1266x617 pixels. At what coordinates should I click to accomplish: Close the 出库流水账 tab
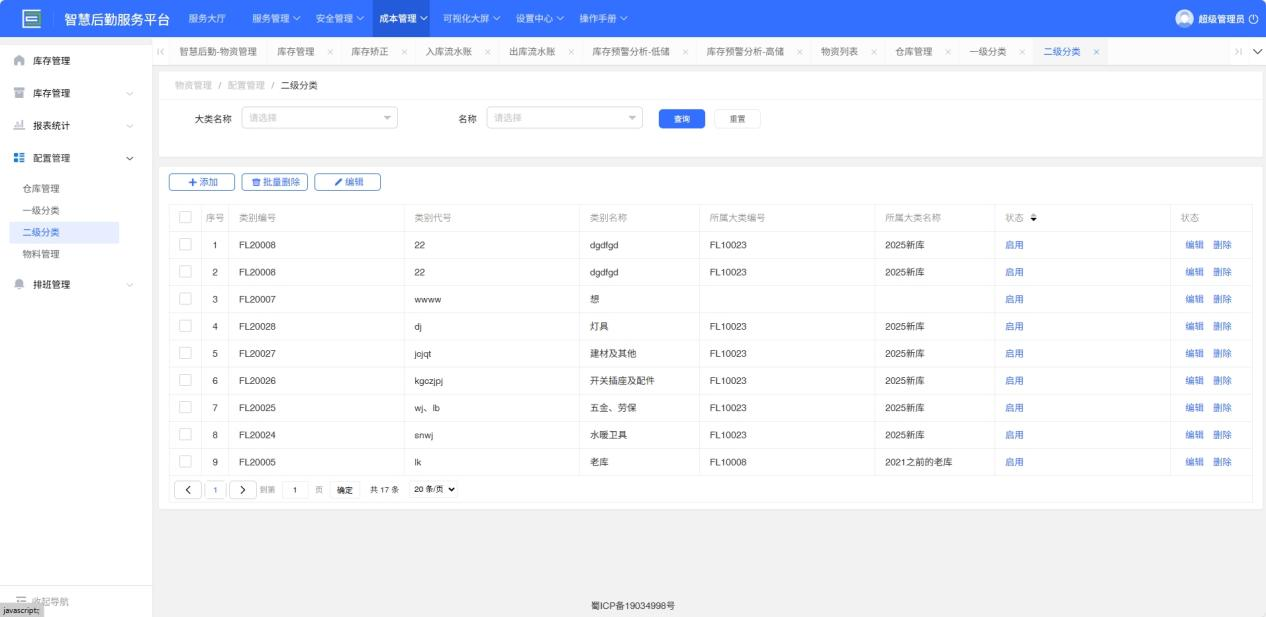click(570, 52)
